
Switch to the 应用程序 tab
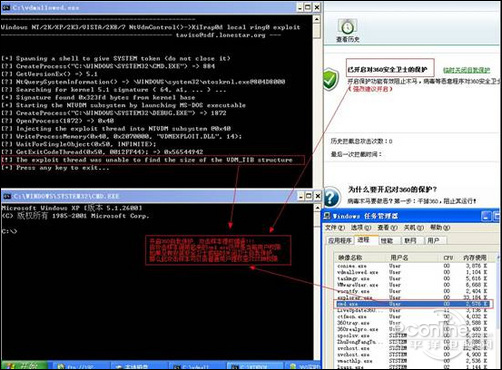[x=340, y=241]
